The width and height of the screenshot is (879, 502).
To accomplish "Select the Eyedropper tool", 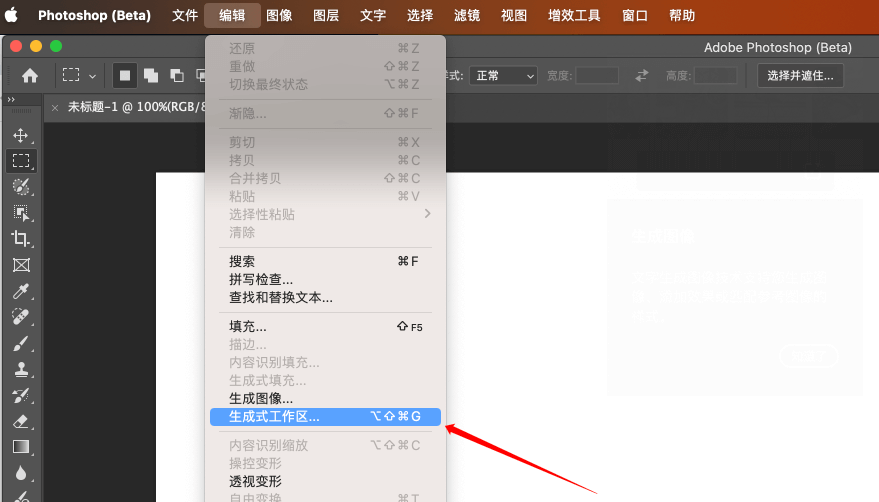I will (x=21, y=291).
